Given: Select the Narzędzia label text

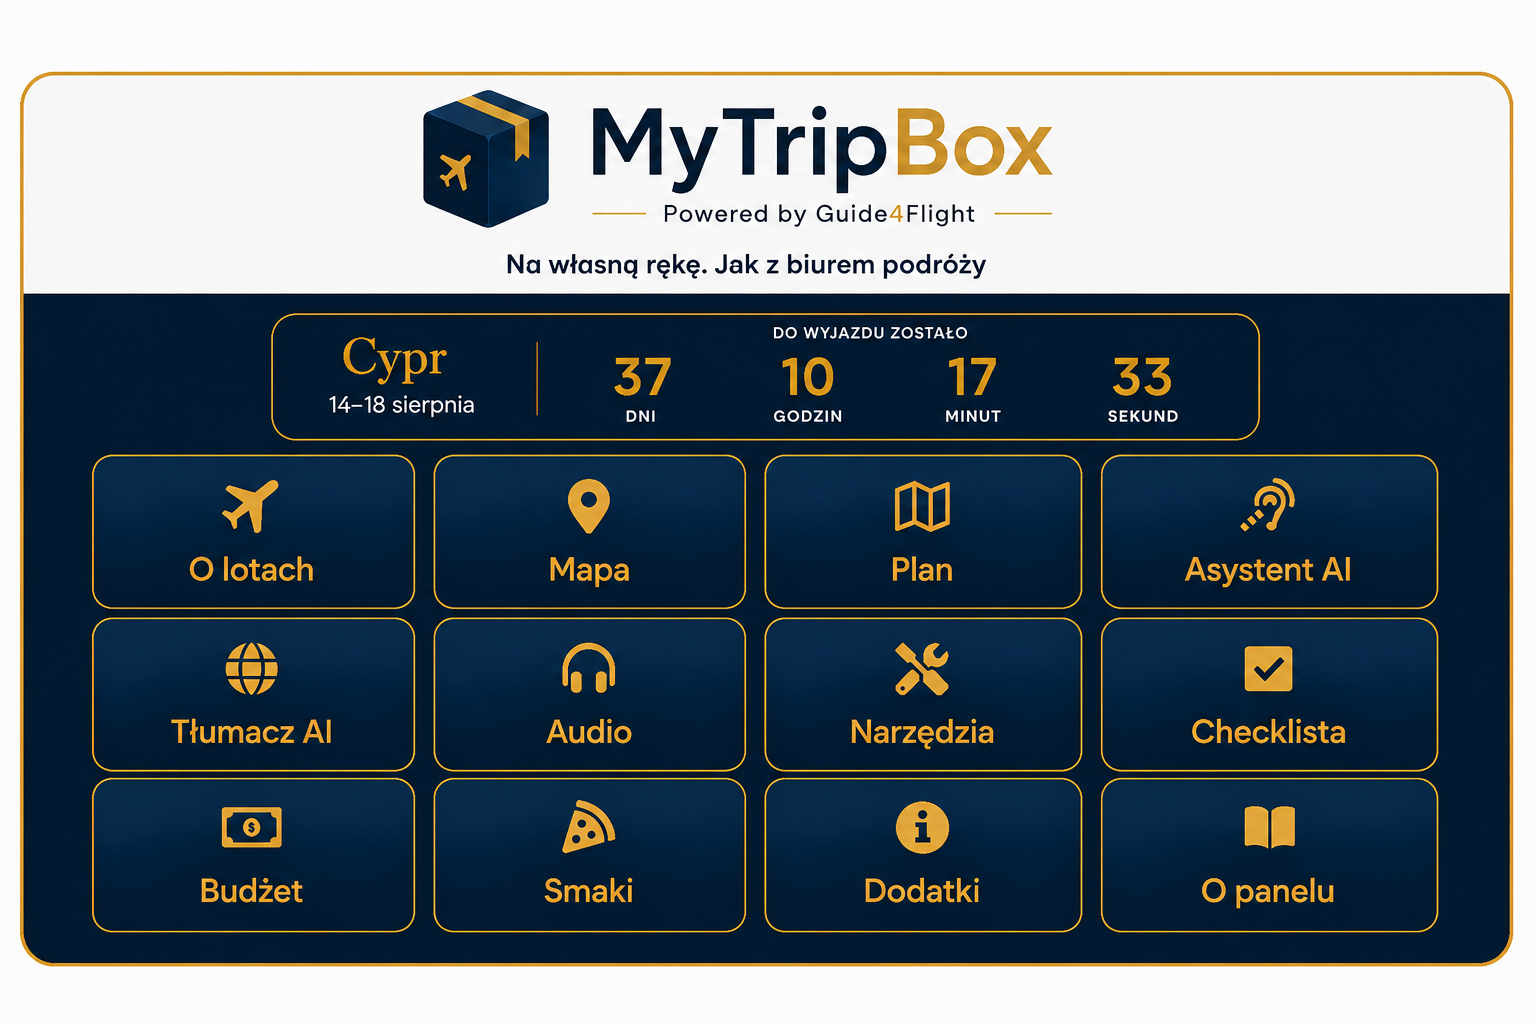Looking at the screenshot, I should [x=922, y=733].
